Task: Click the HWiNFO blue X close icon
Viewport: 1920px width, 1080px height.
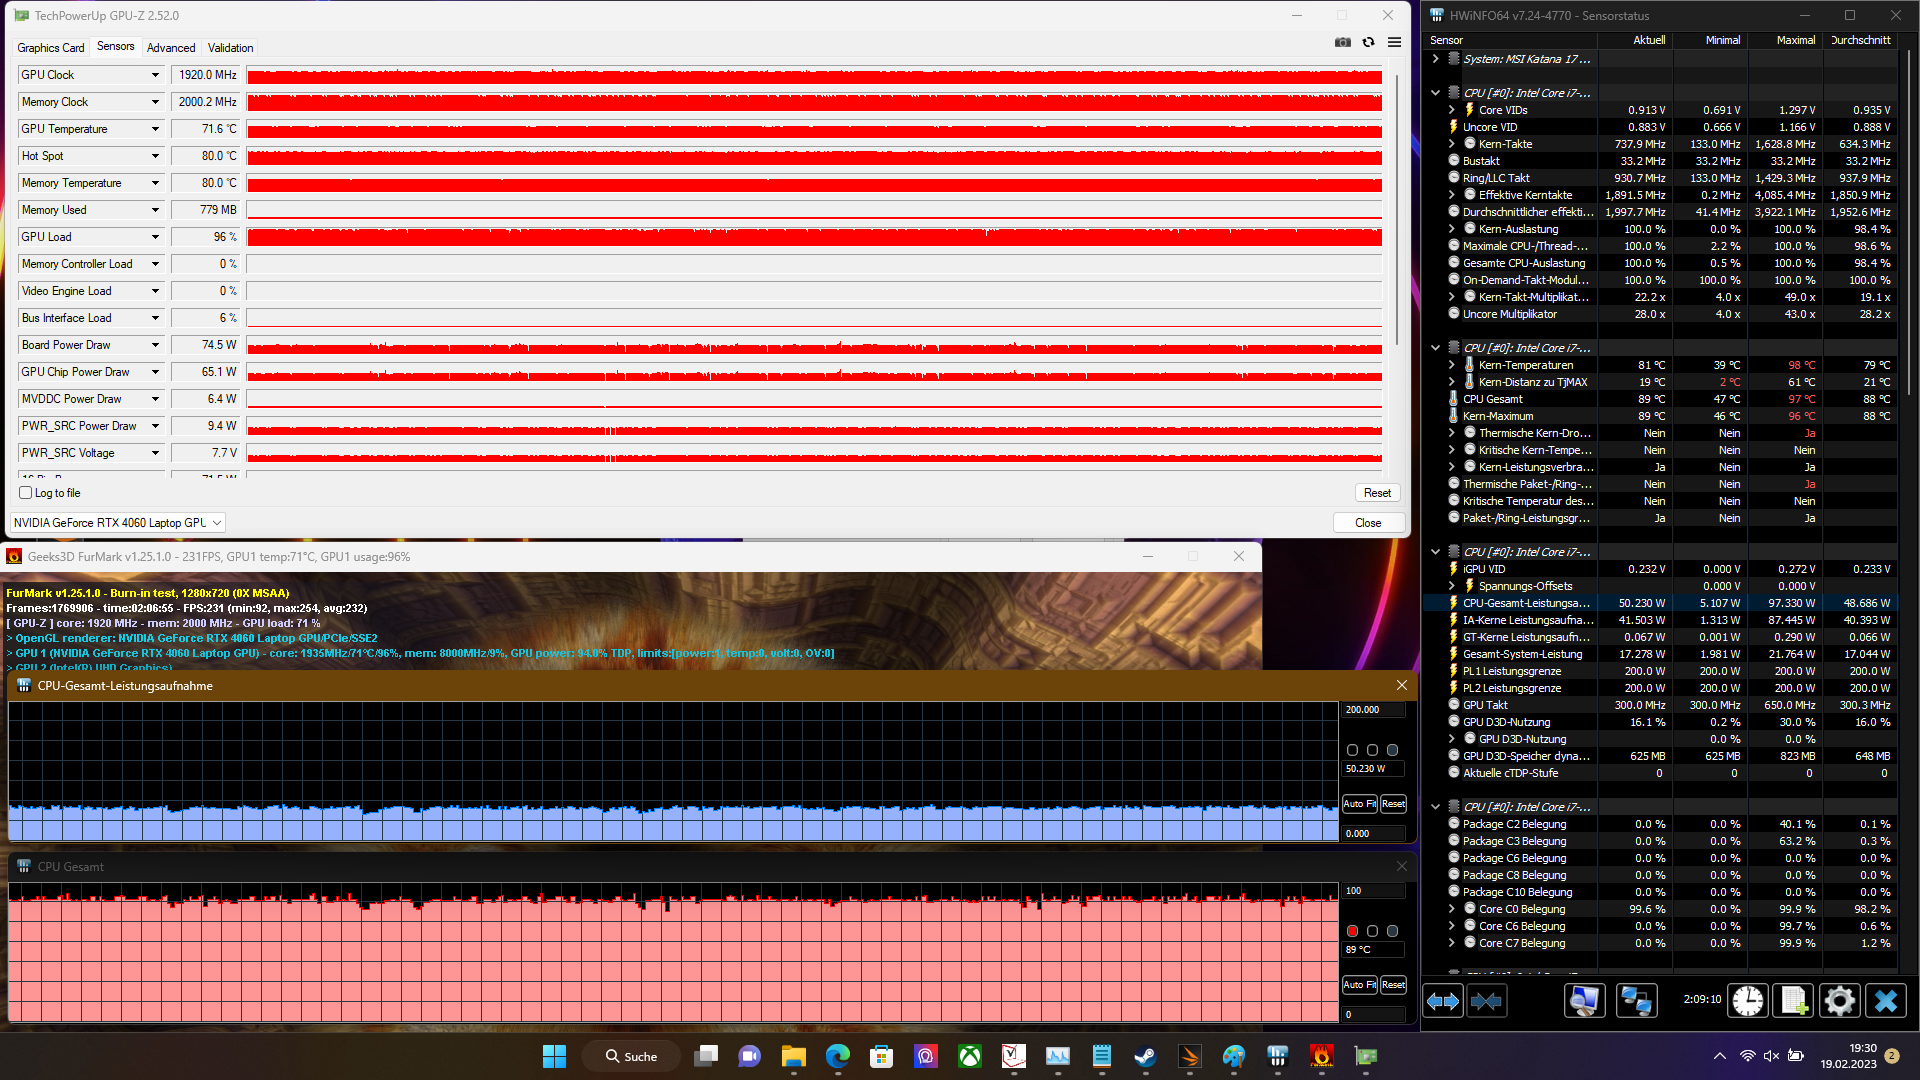Action: (x=1886, y=1001)
